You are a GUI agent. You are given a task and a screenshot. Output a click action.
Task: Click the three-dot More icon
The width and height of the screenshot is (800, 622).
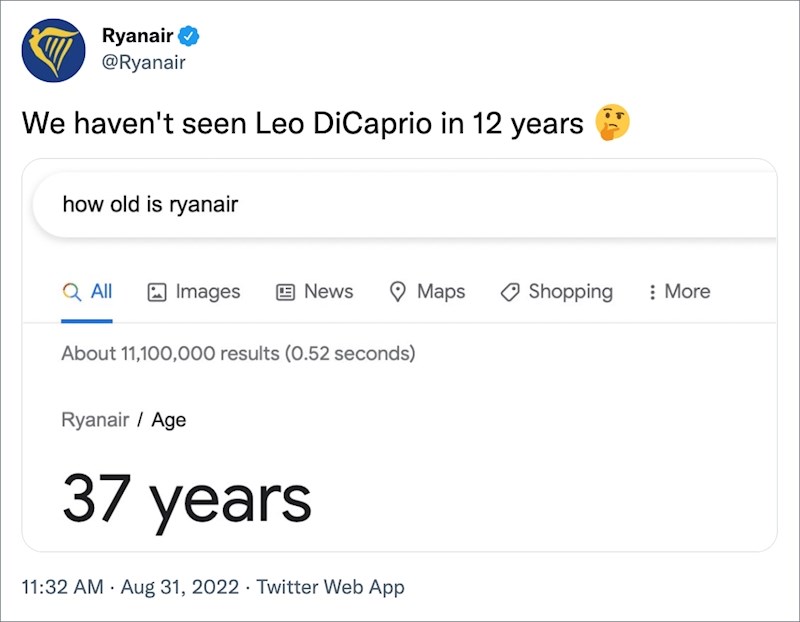click(655, 291)
